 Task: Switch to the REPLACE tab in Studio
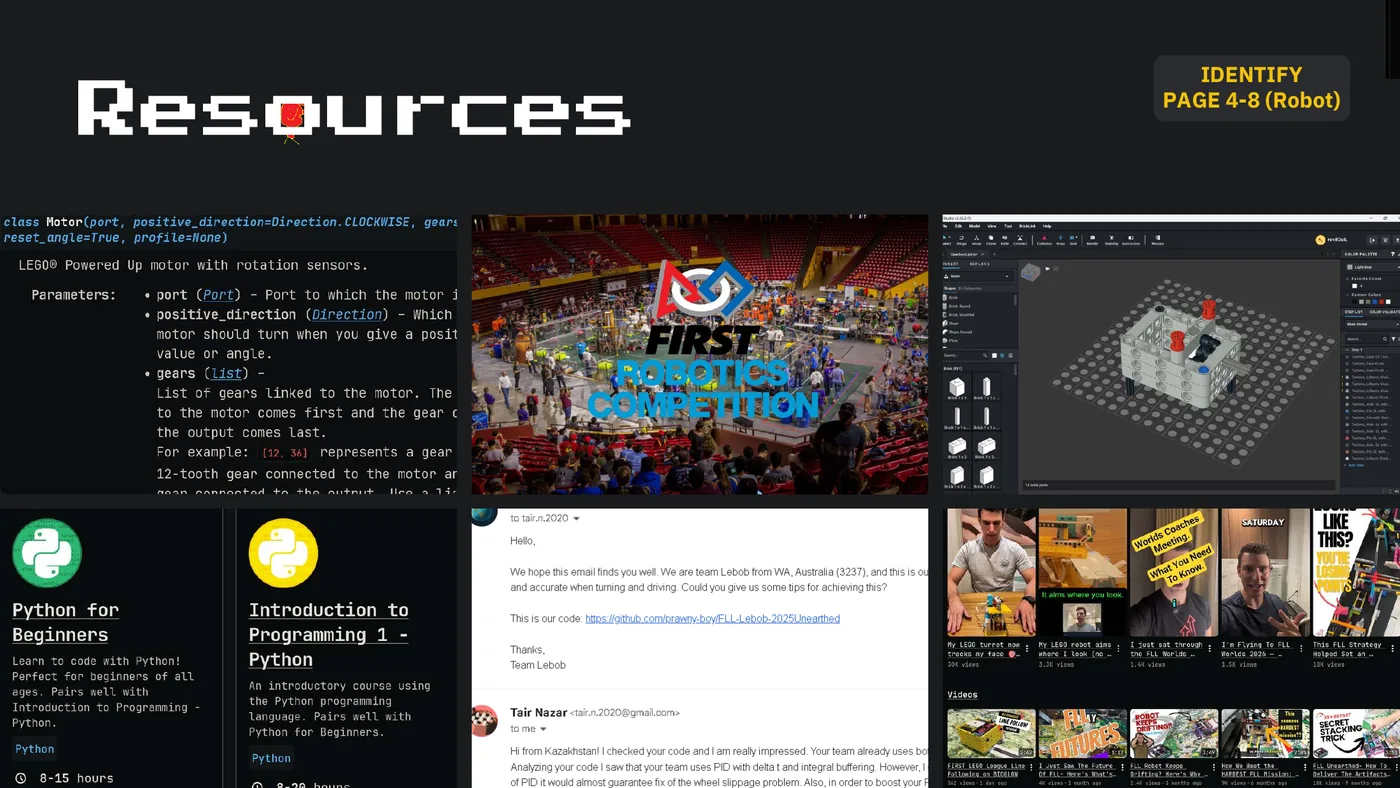(x=979, y=264)
